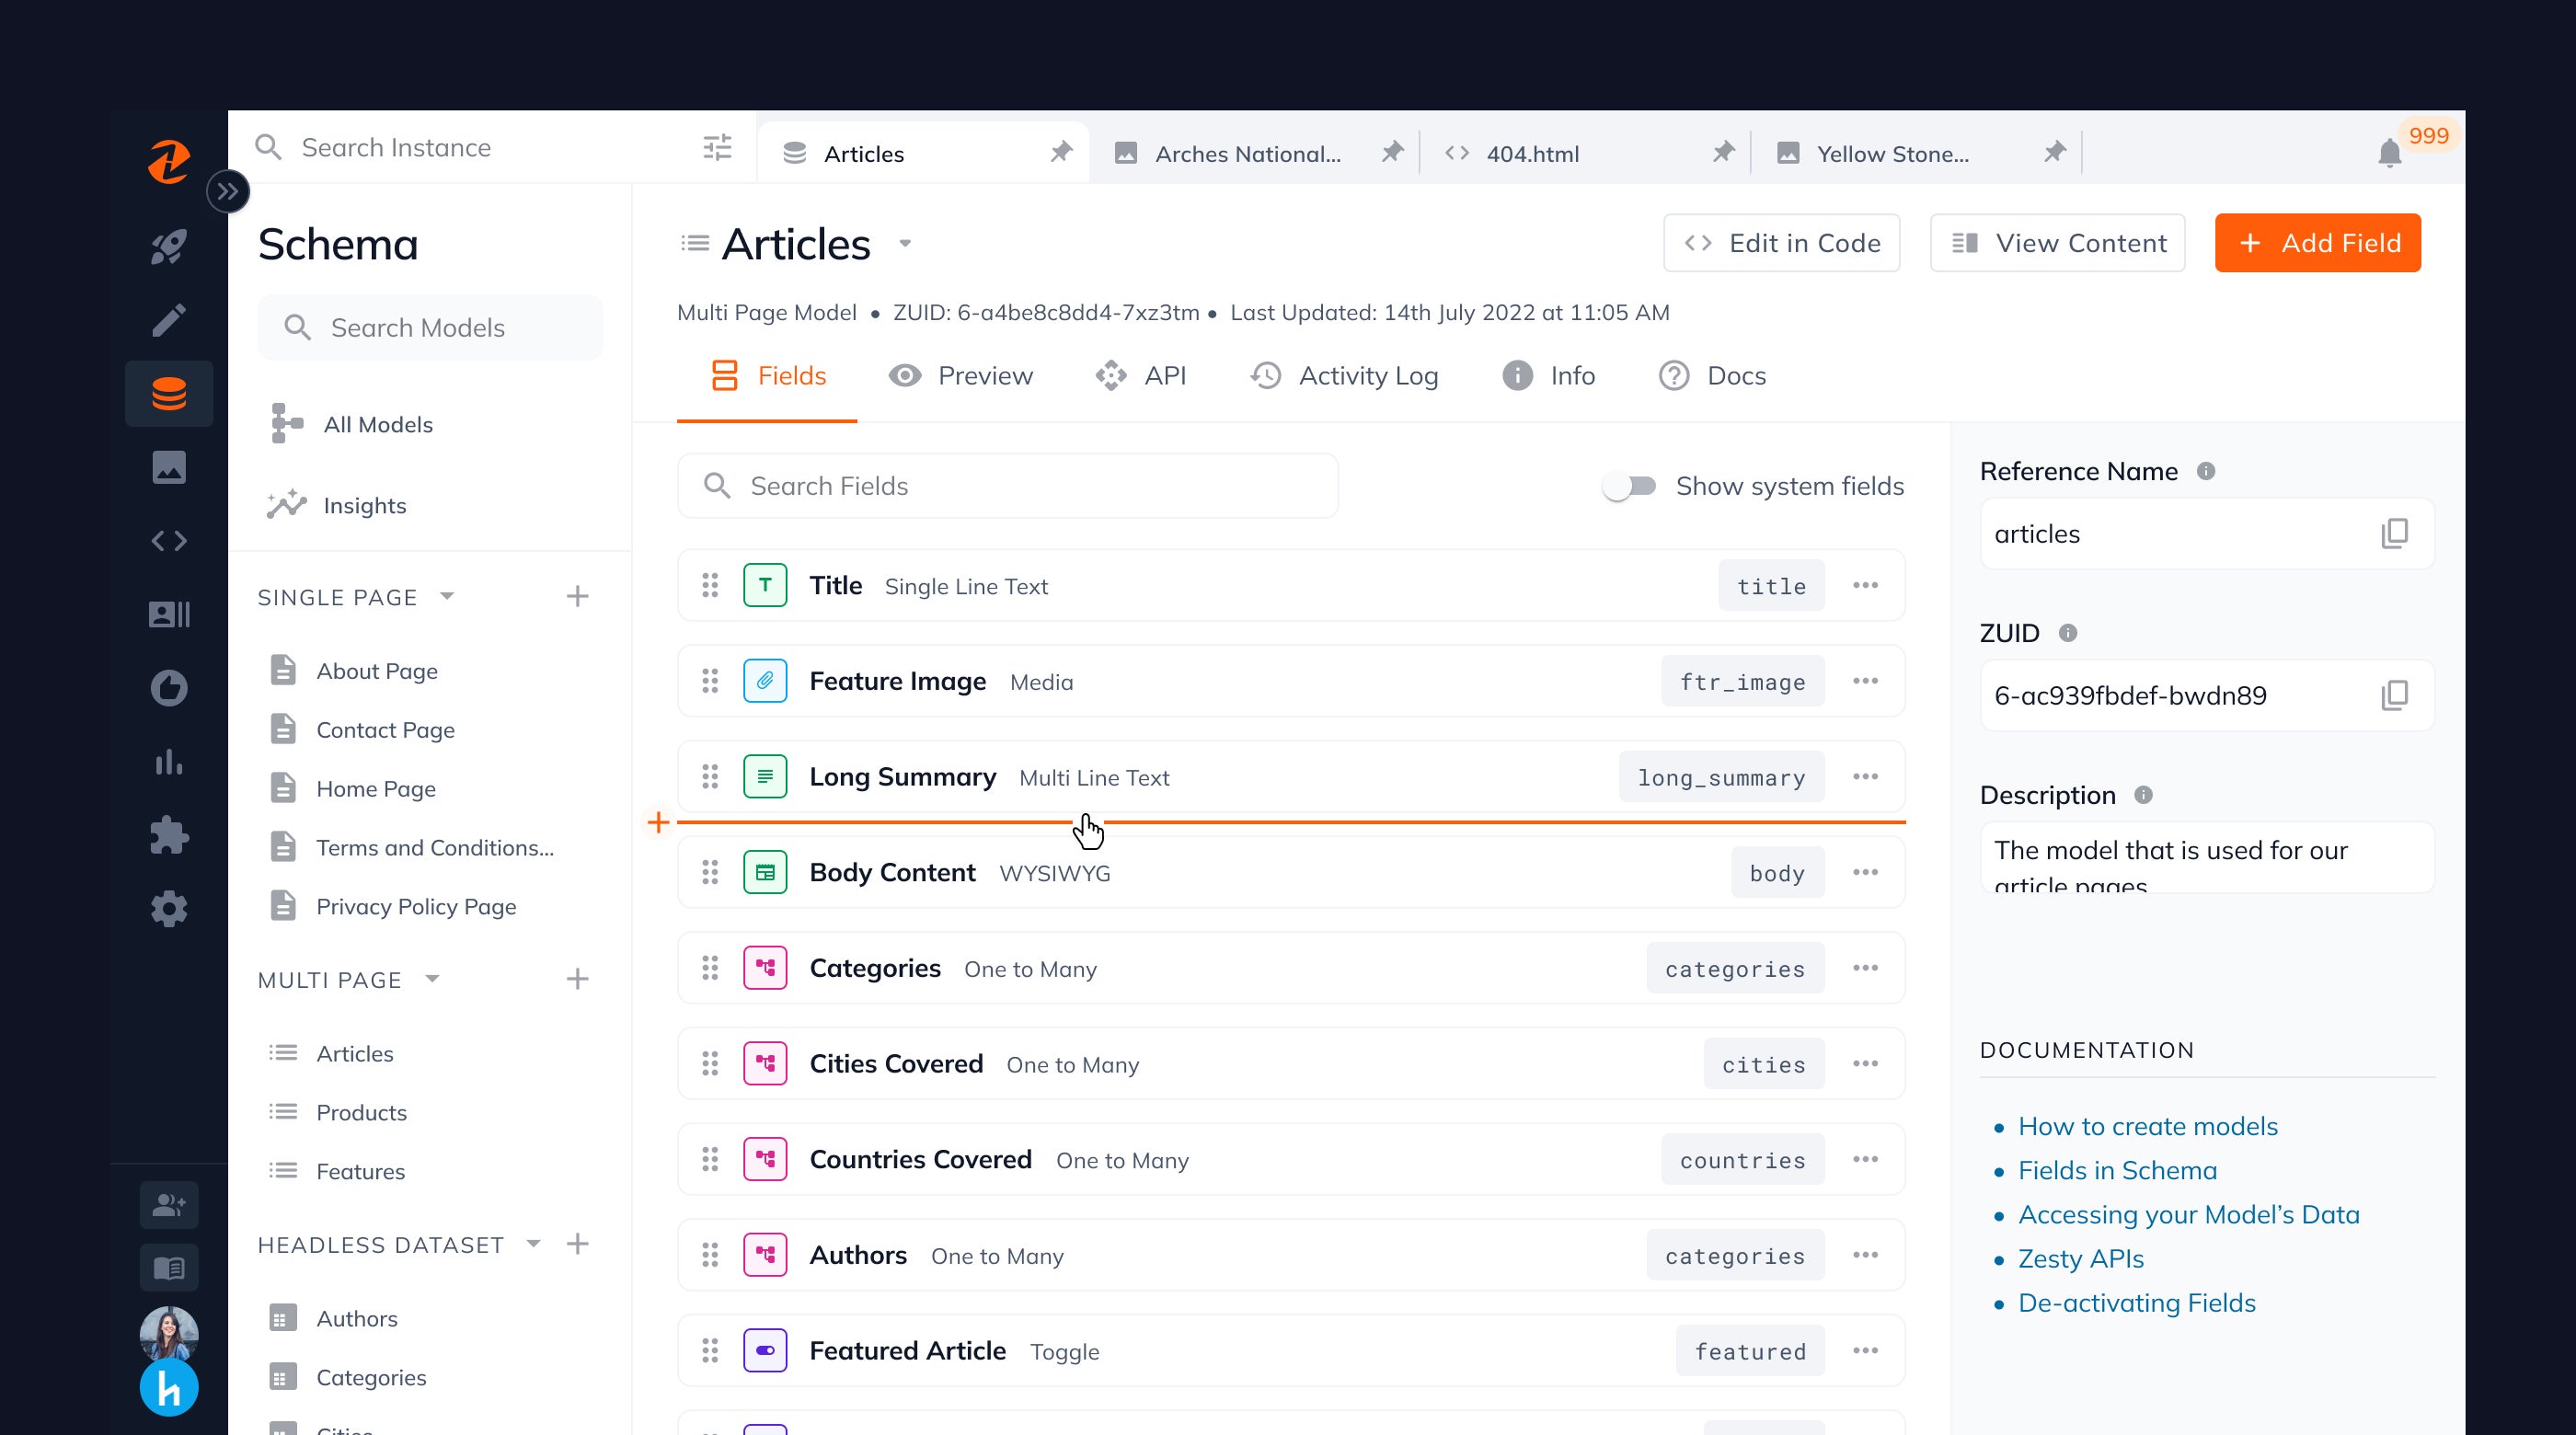
Task: Open How to create models link
Action: (2148, 1126)
